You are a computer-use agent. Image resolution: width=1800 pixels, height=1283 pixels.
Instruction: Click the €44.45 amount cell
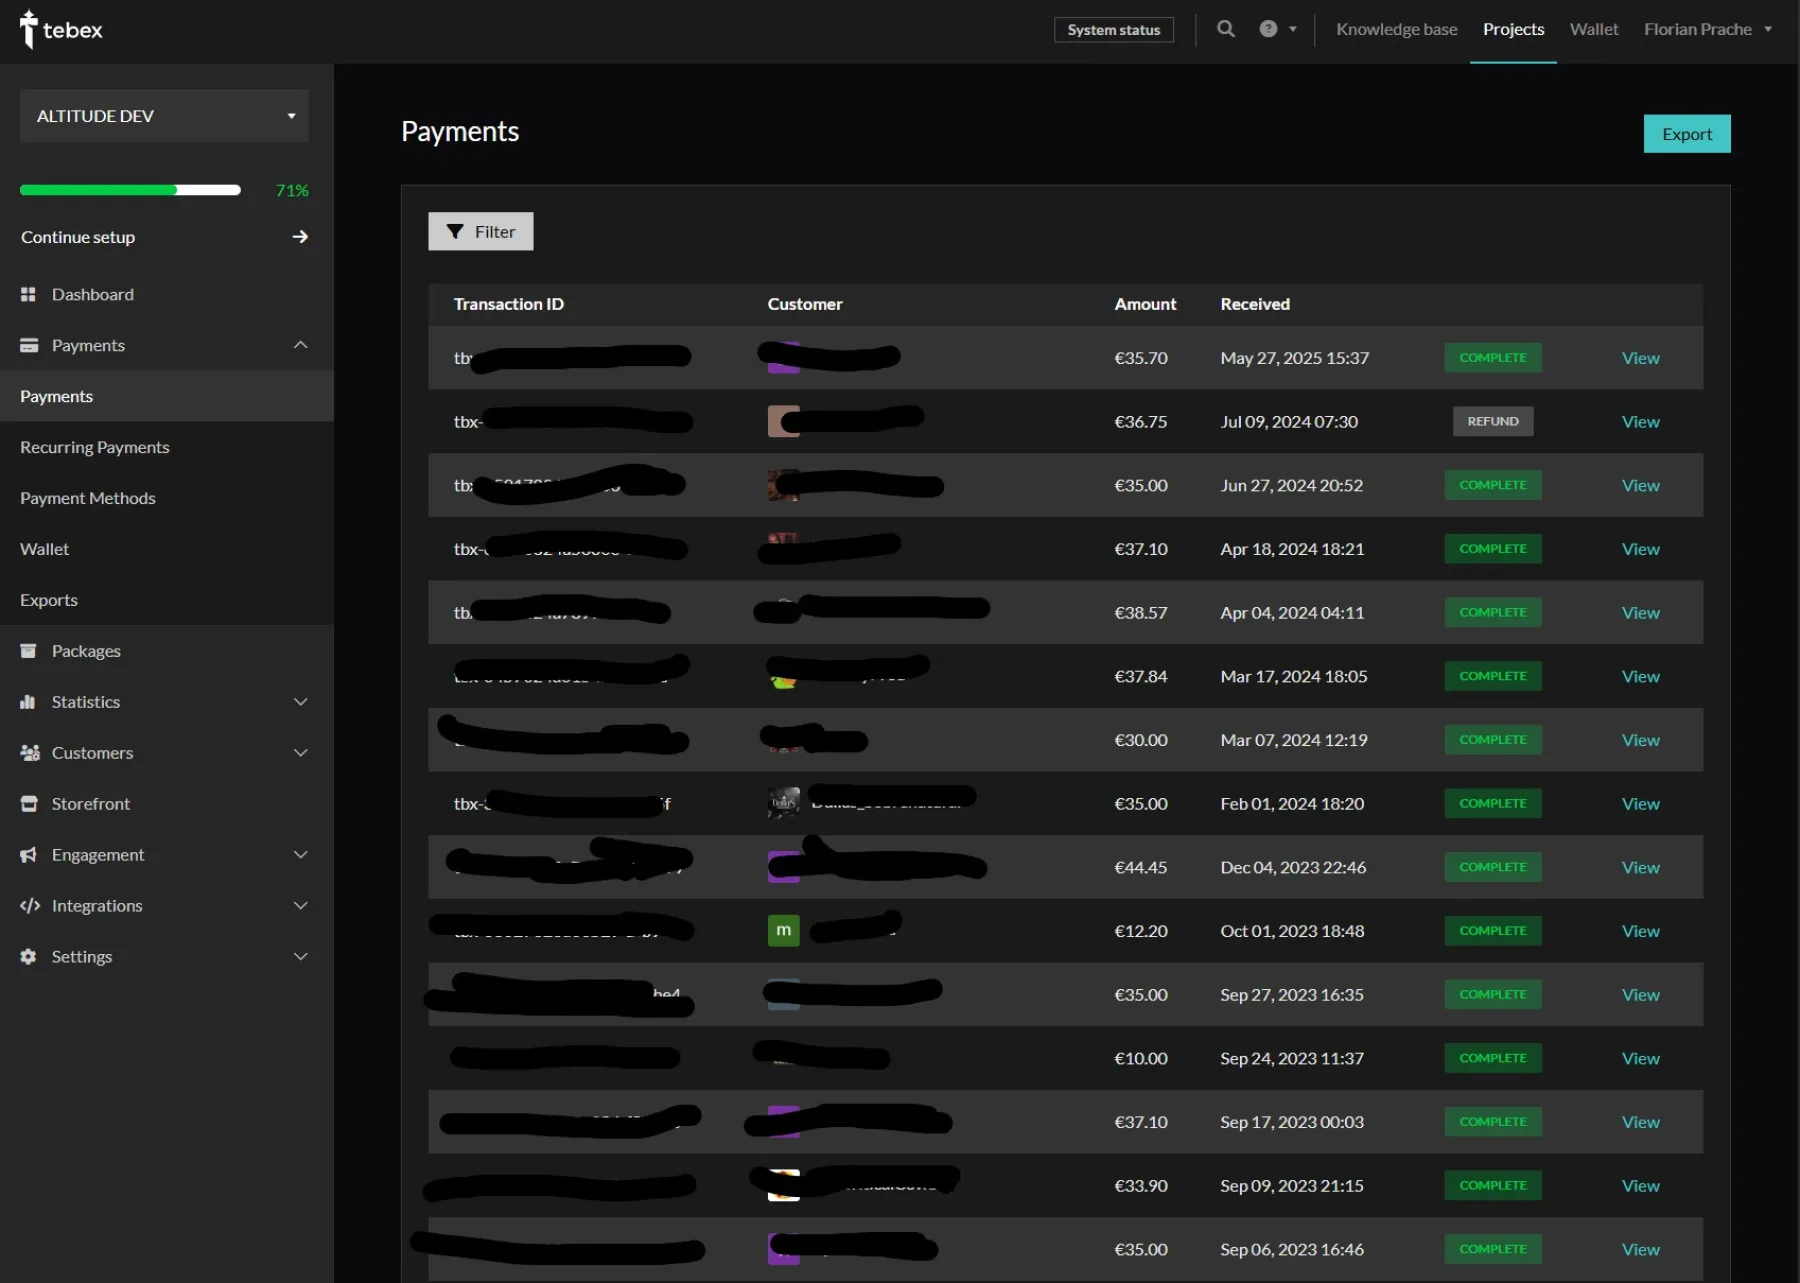point(1140,867)
